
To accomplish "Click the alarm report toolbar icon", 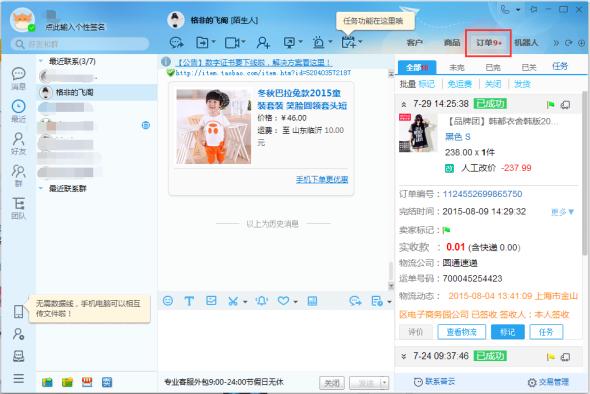I will (319, 43).
